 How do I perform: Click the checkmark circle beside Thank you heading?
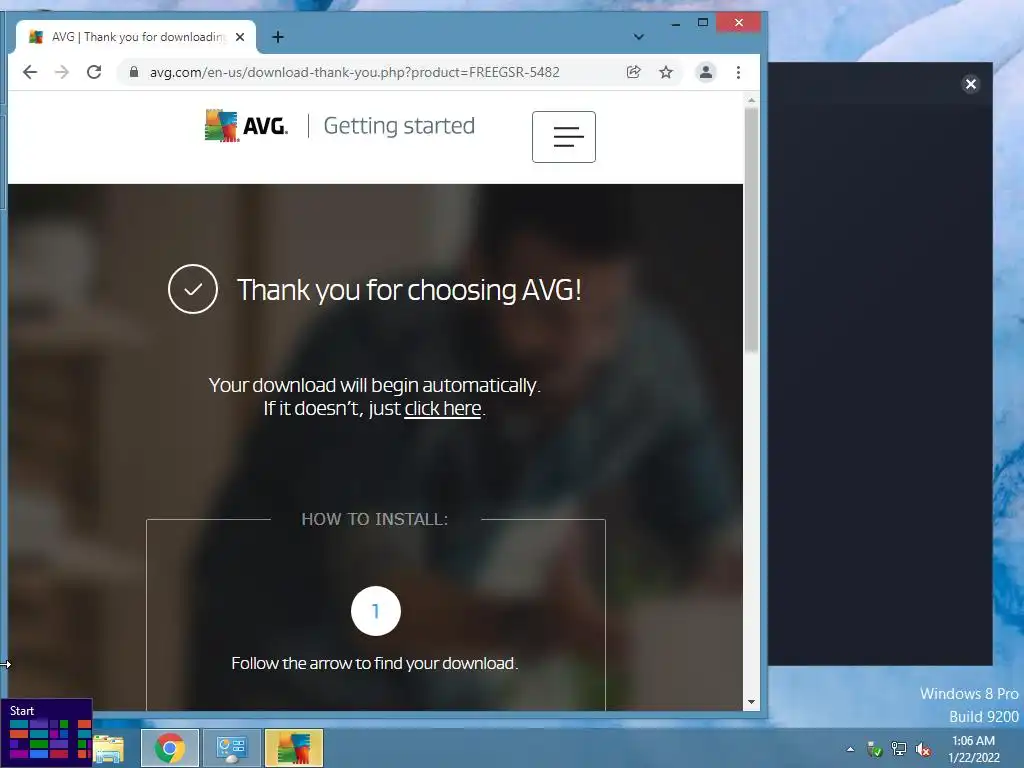tap(193, 289)
